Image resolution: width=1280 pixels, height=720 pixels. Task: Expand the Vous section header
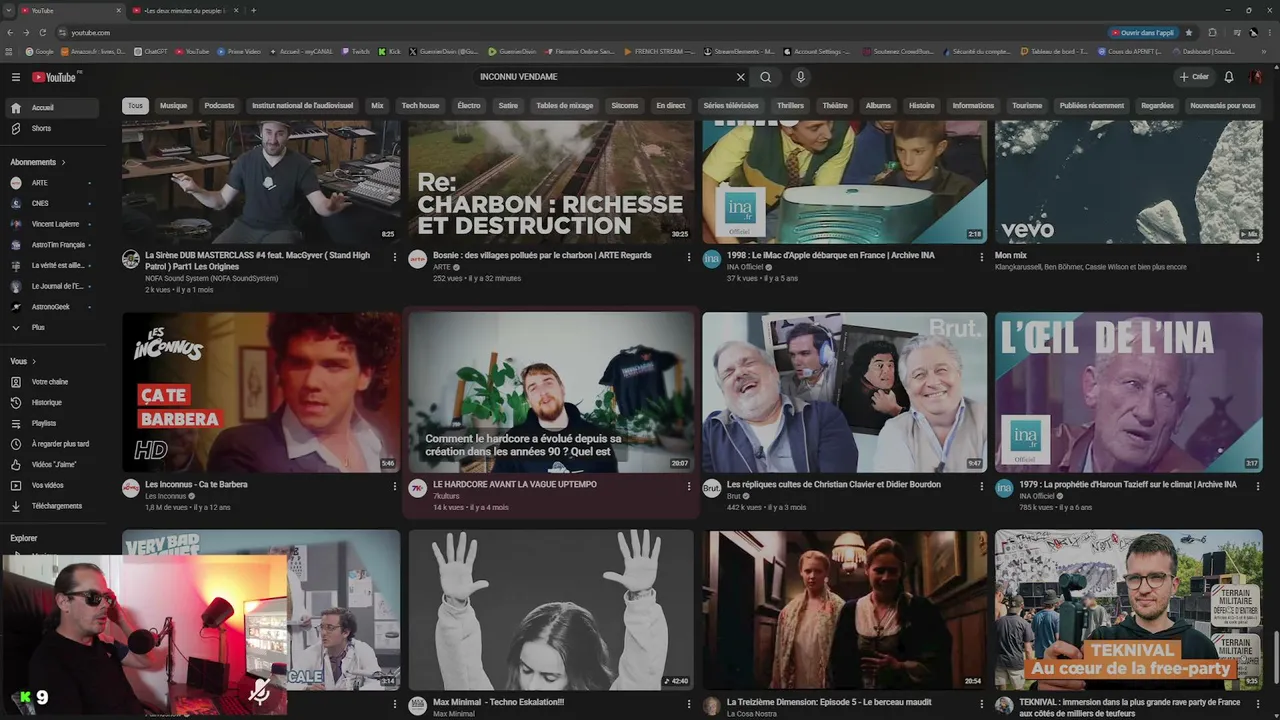(x=23, y=361)
